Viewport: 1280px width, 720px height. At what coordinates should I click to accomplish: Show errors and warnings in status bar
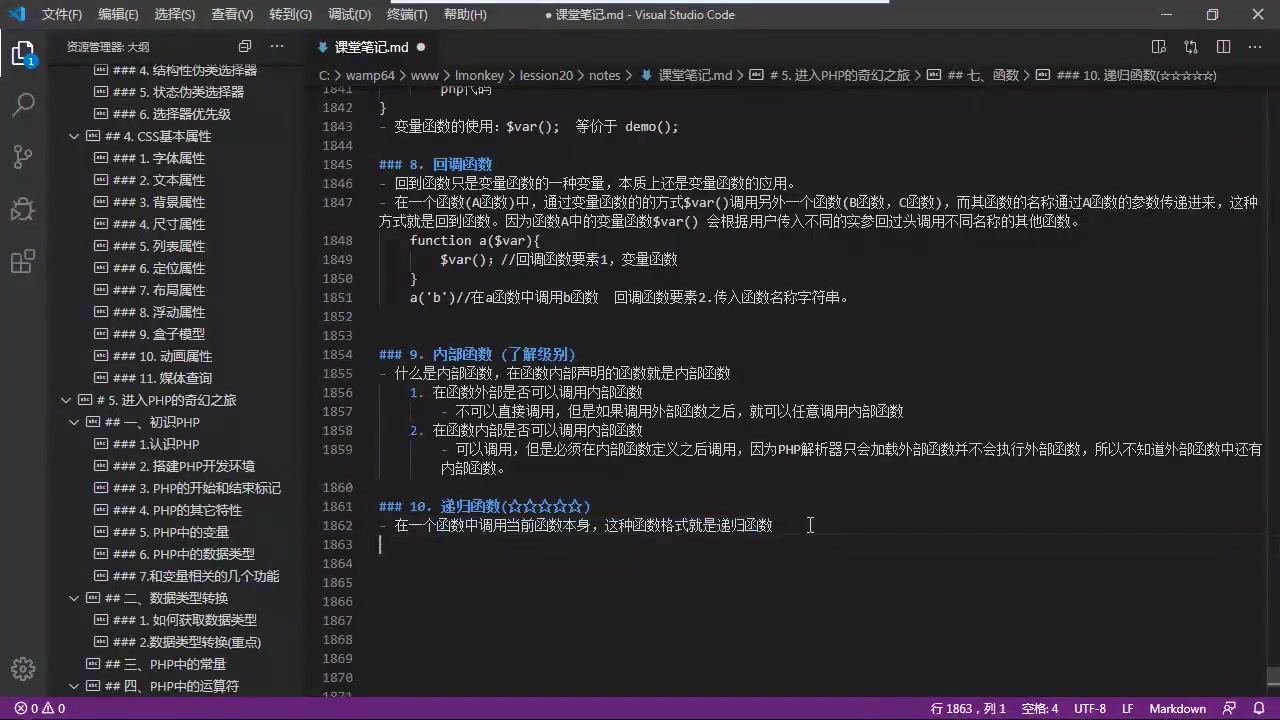tap(40, 708)
